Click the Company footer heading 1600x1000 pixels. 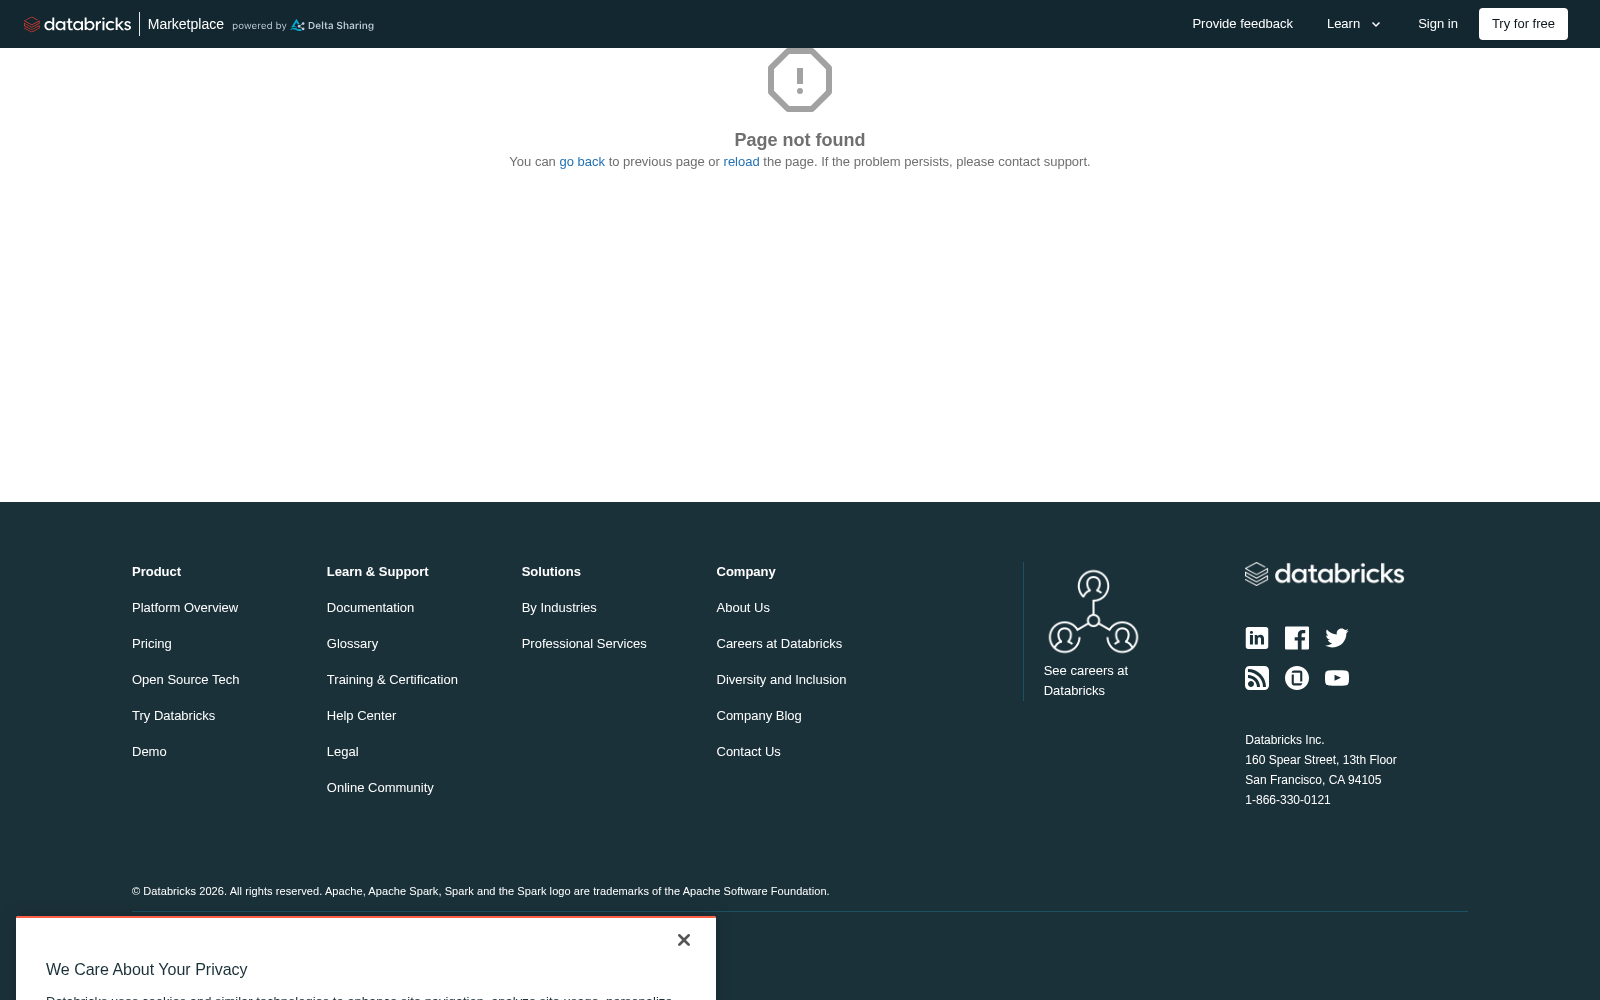point(746,572)
